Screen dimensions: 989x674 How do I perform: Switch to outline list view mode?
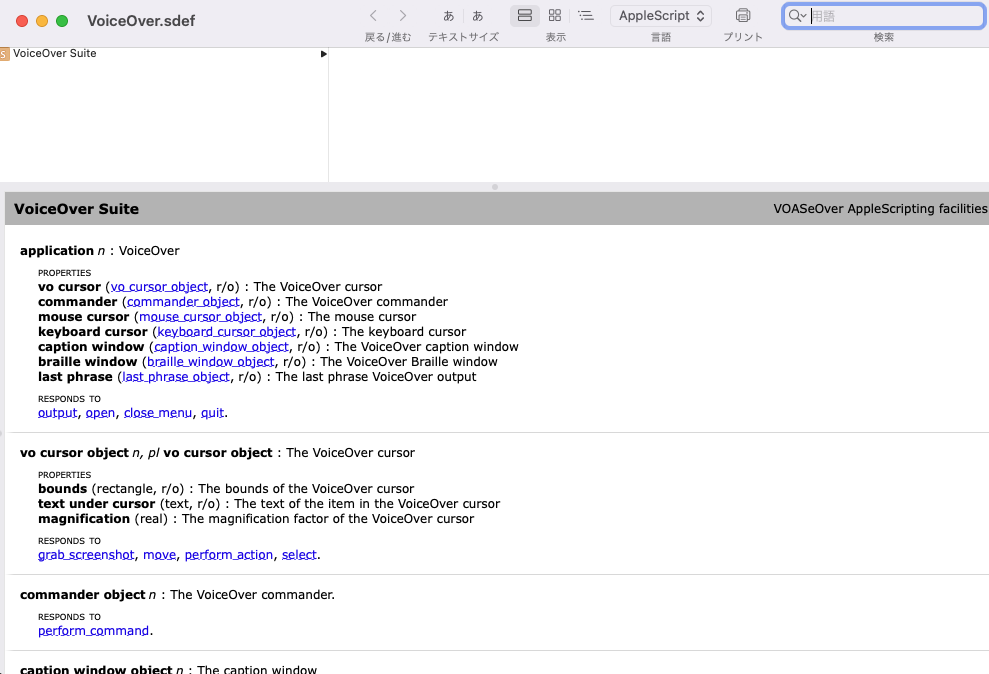coord(586,16)
